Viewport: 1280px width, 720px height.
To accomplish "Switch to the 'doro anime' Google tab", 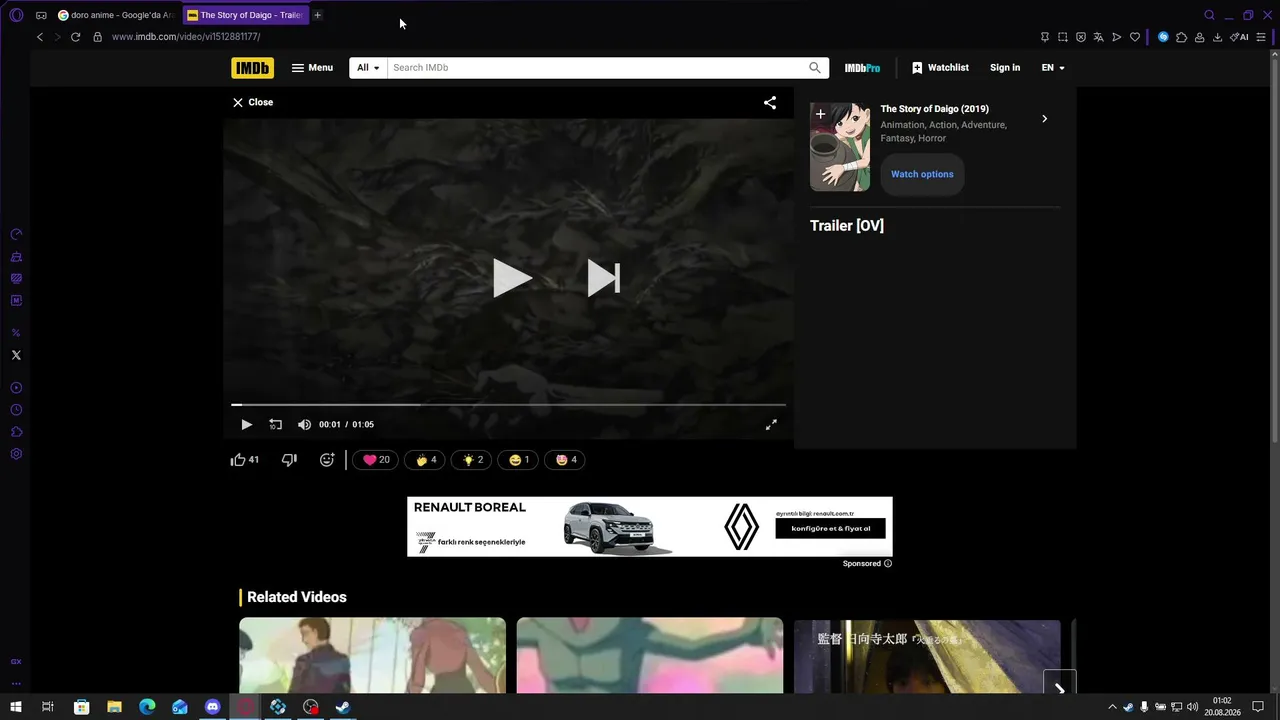I will (x=116, y=15).
